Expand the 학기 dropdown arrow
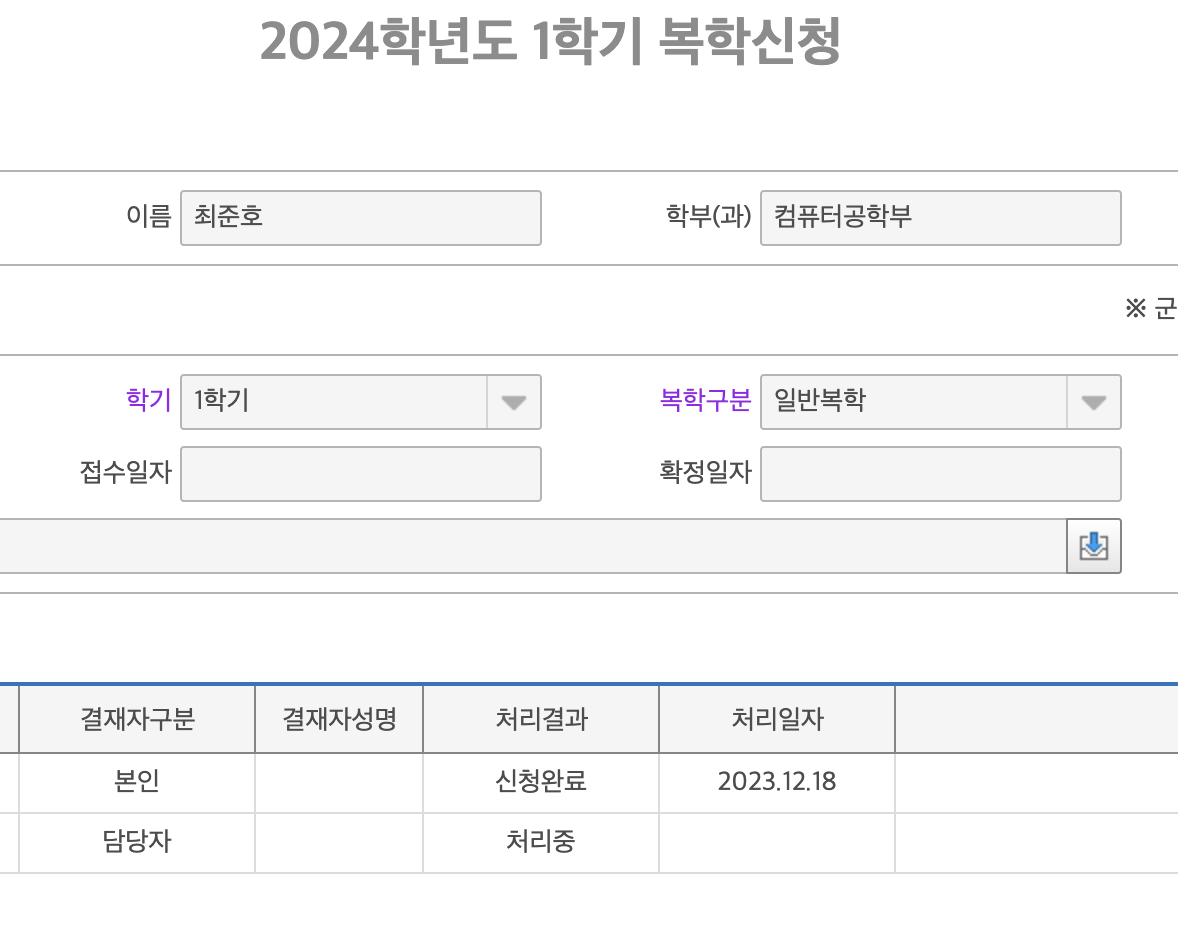The height and width of the screenshot is (938, 1178). click(x=513, y=402)
